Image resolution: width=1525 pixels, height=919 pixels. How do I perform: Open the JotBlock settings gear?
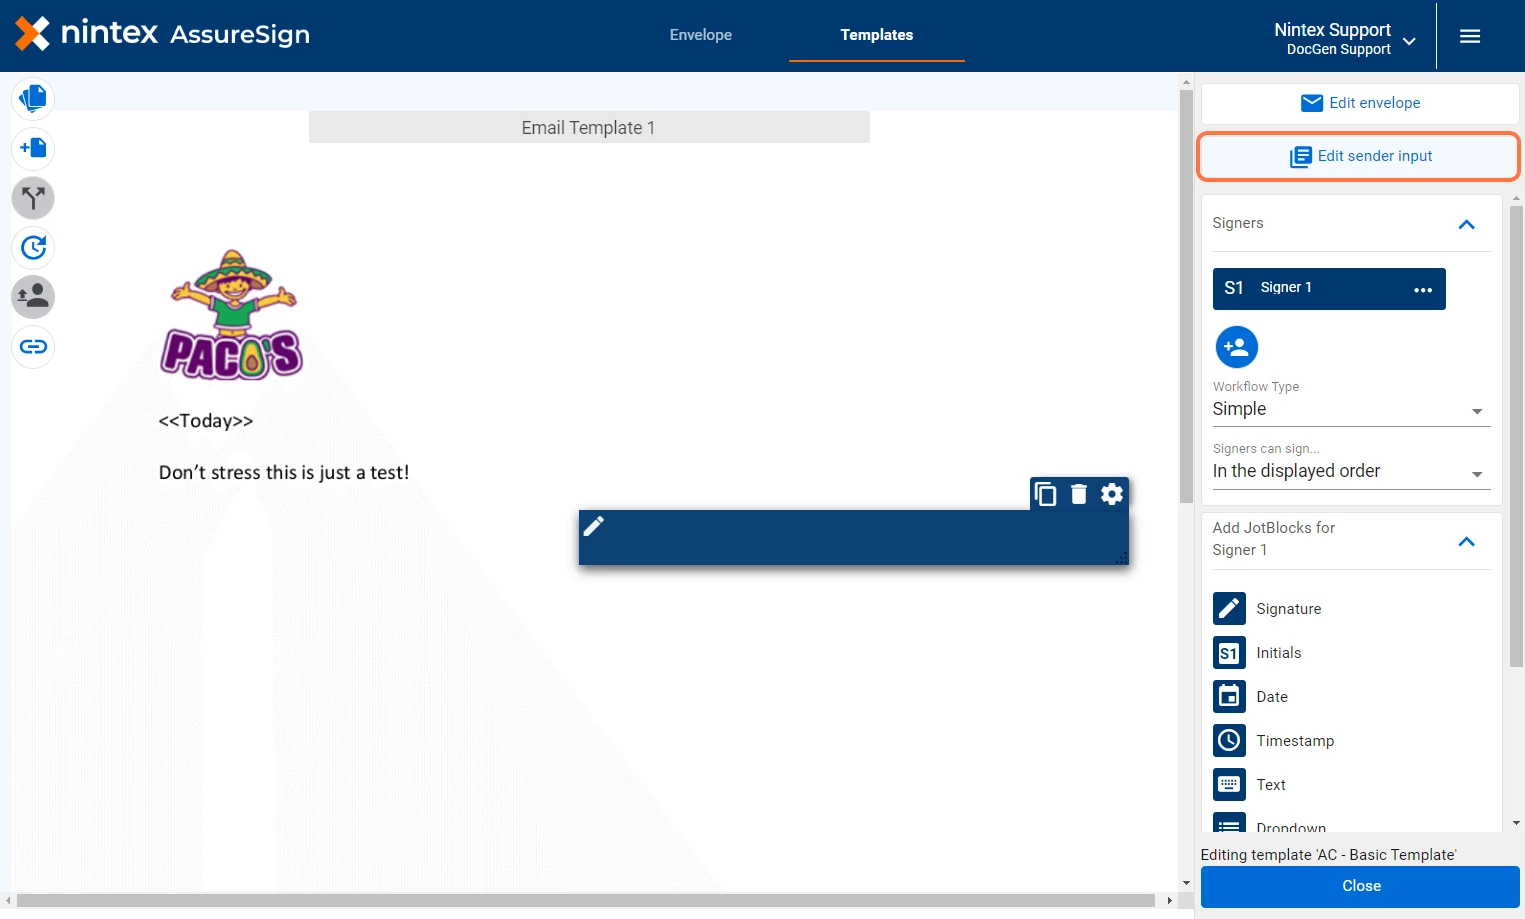[1112, 494]
